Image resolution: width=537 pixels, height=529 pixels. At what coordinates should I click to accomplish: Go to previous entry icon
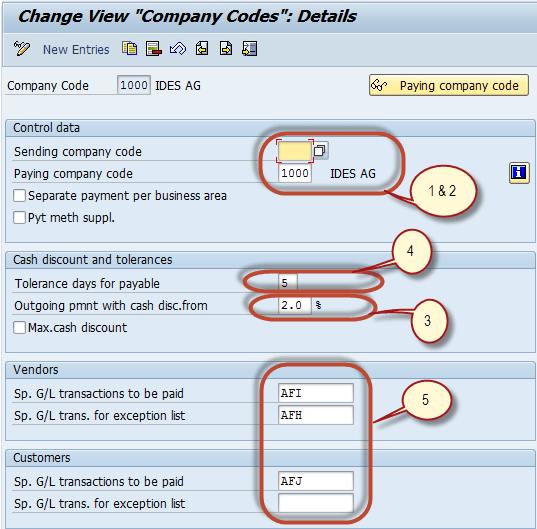202,48
